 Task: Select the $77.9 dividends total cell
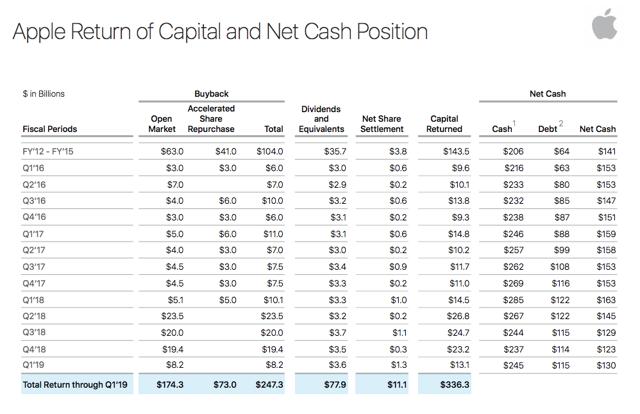(332, 385)
